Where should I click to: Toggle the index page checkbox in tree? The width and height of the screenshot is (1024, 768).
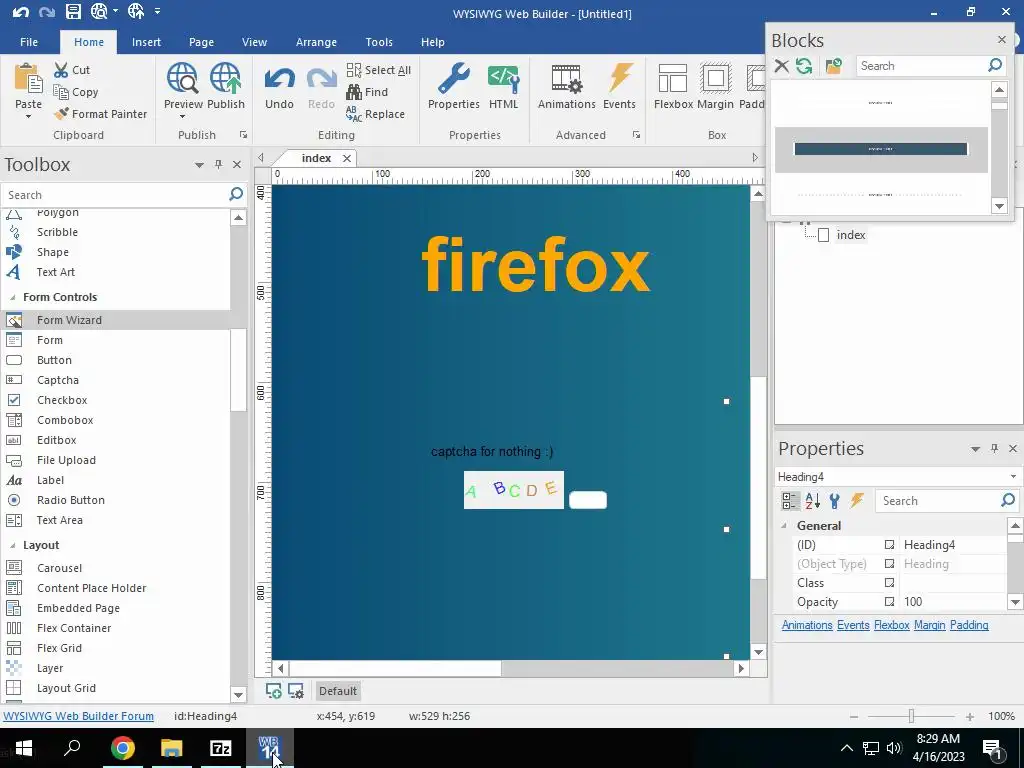point(824,235)
